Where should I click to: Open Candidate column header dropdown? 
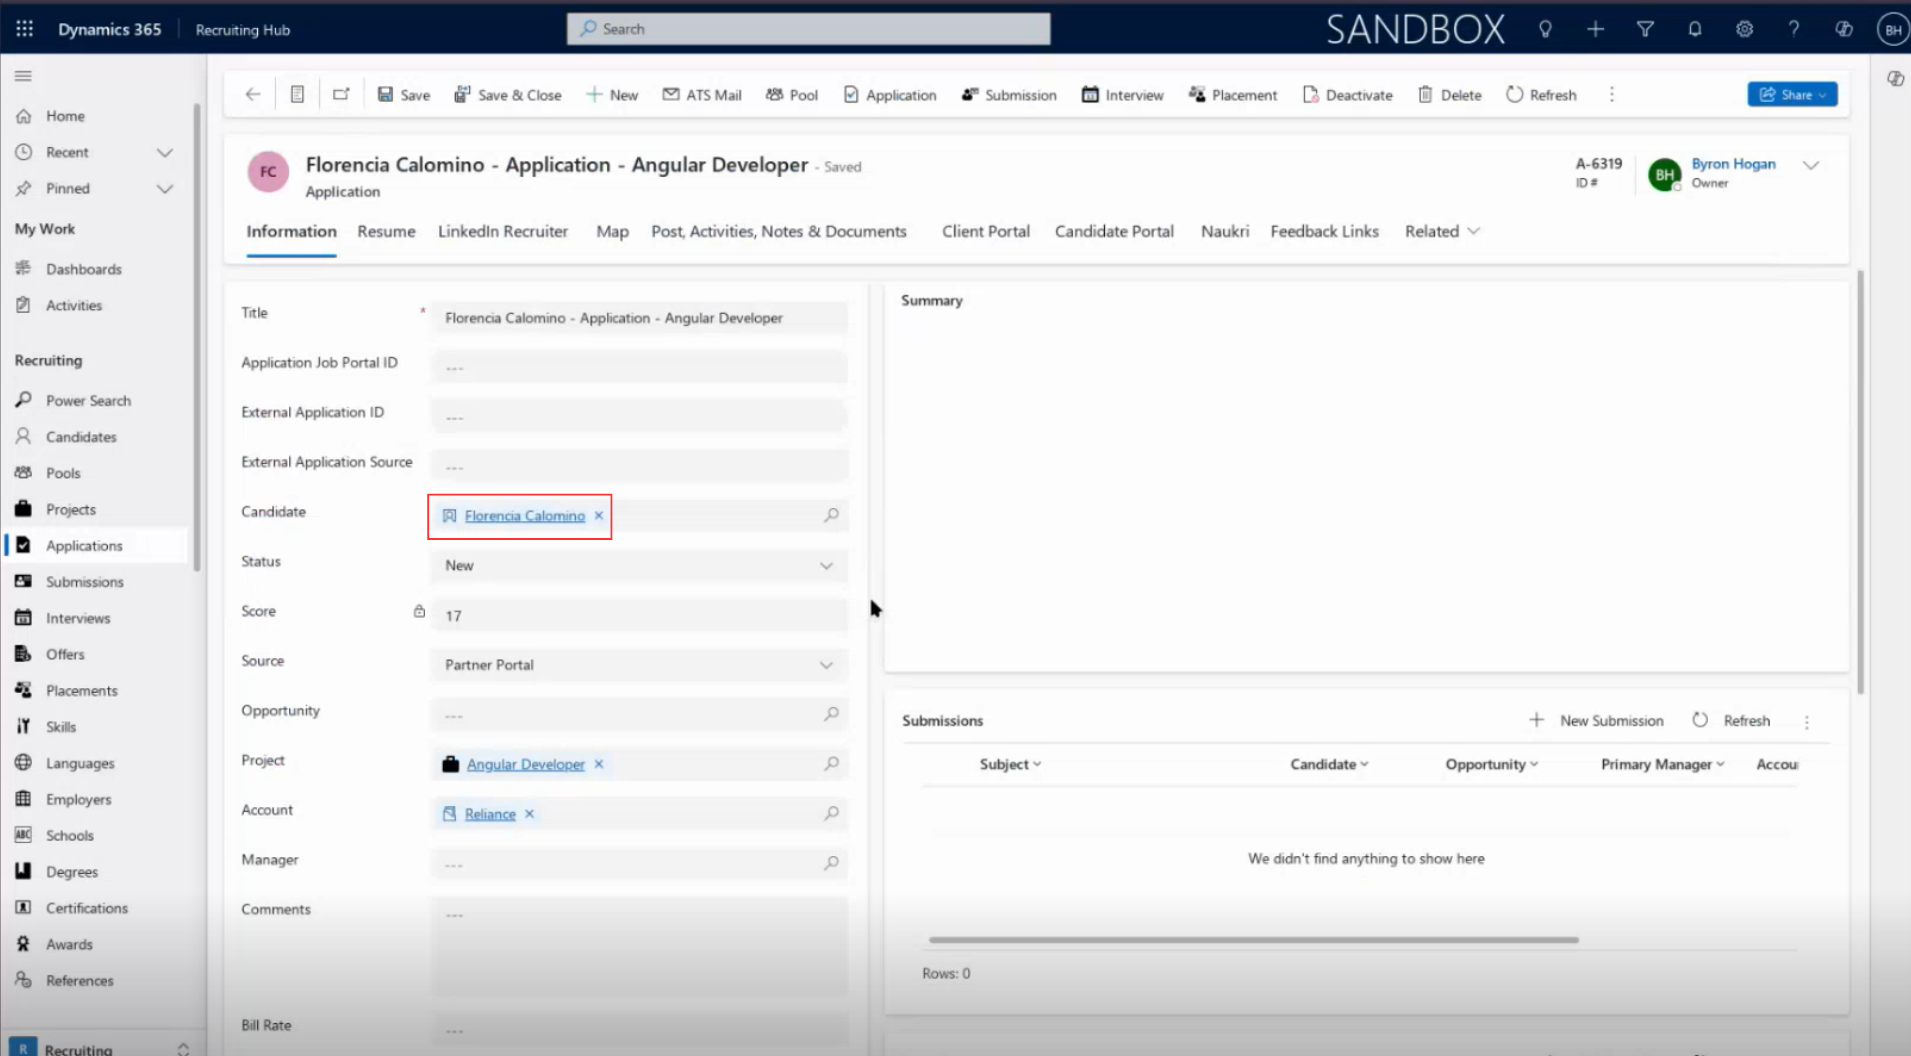pyautogui.click(x=1329, y=764)
